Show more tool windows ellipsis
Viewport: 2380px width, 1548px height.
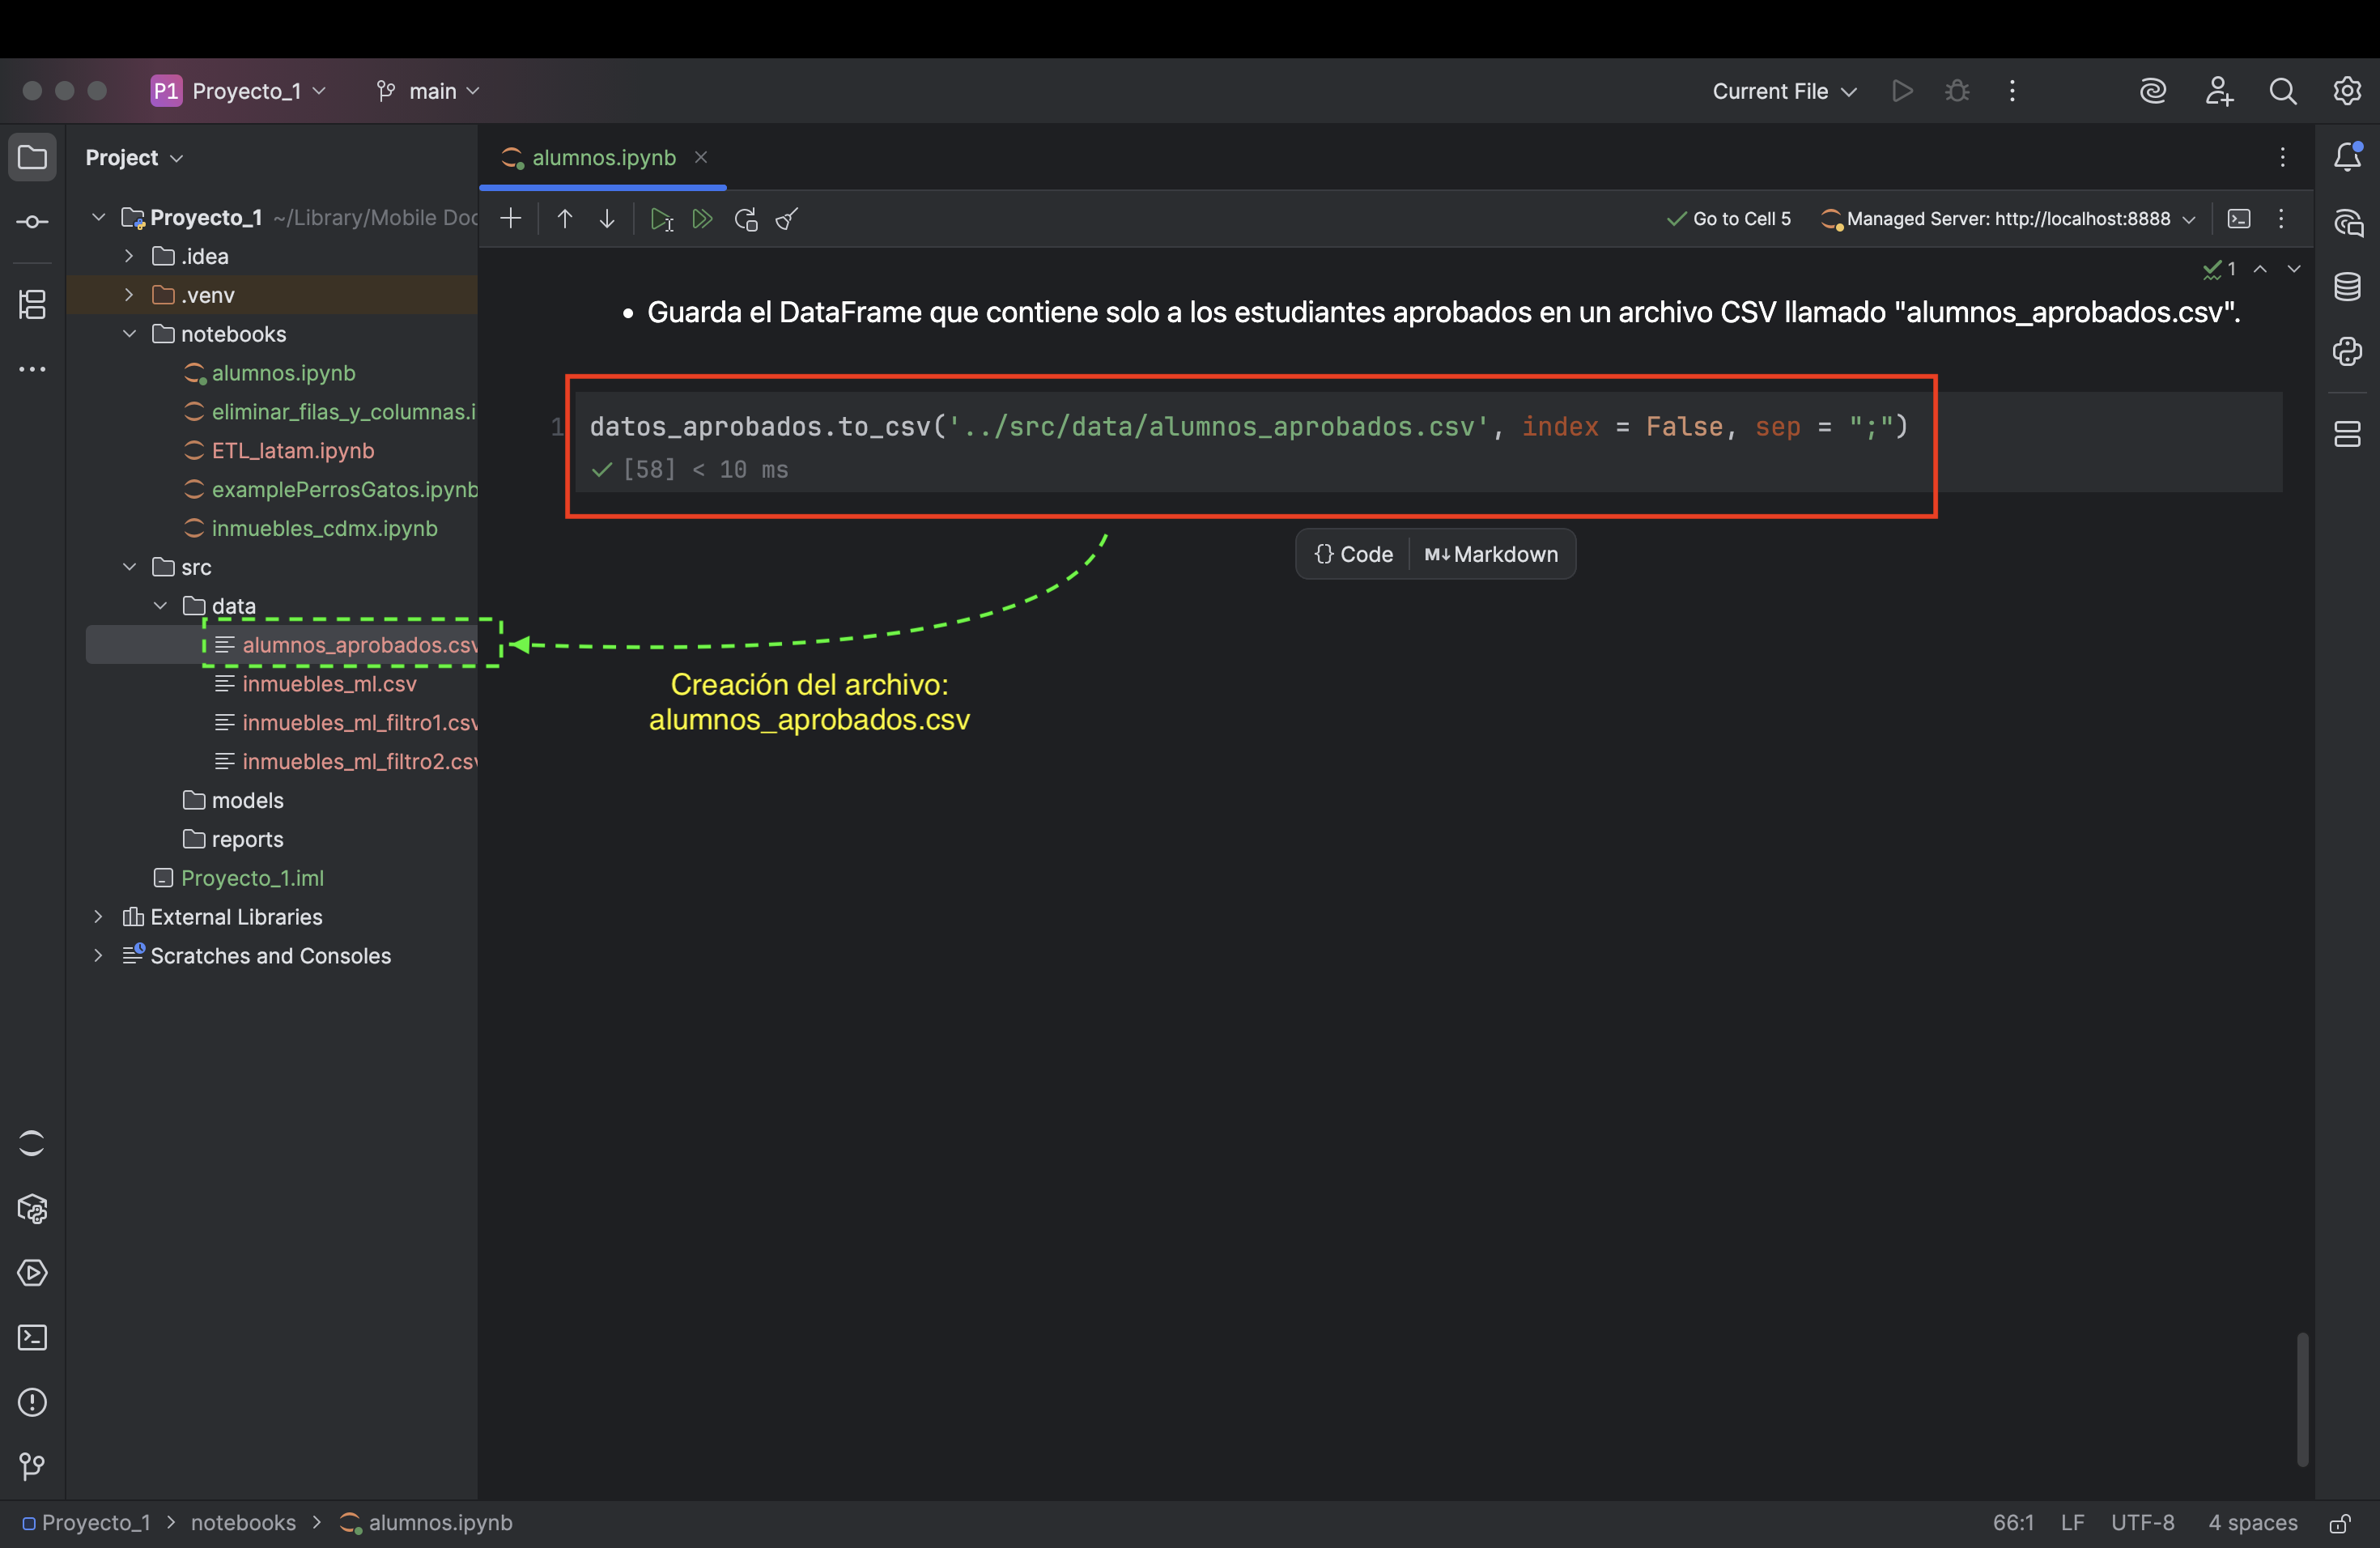(x=32, y=369)
